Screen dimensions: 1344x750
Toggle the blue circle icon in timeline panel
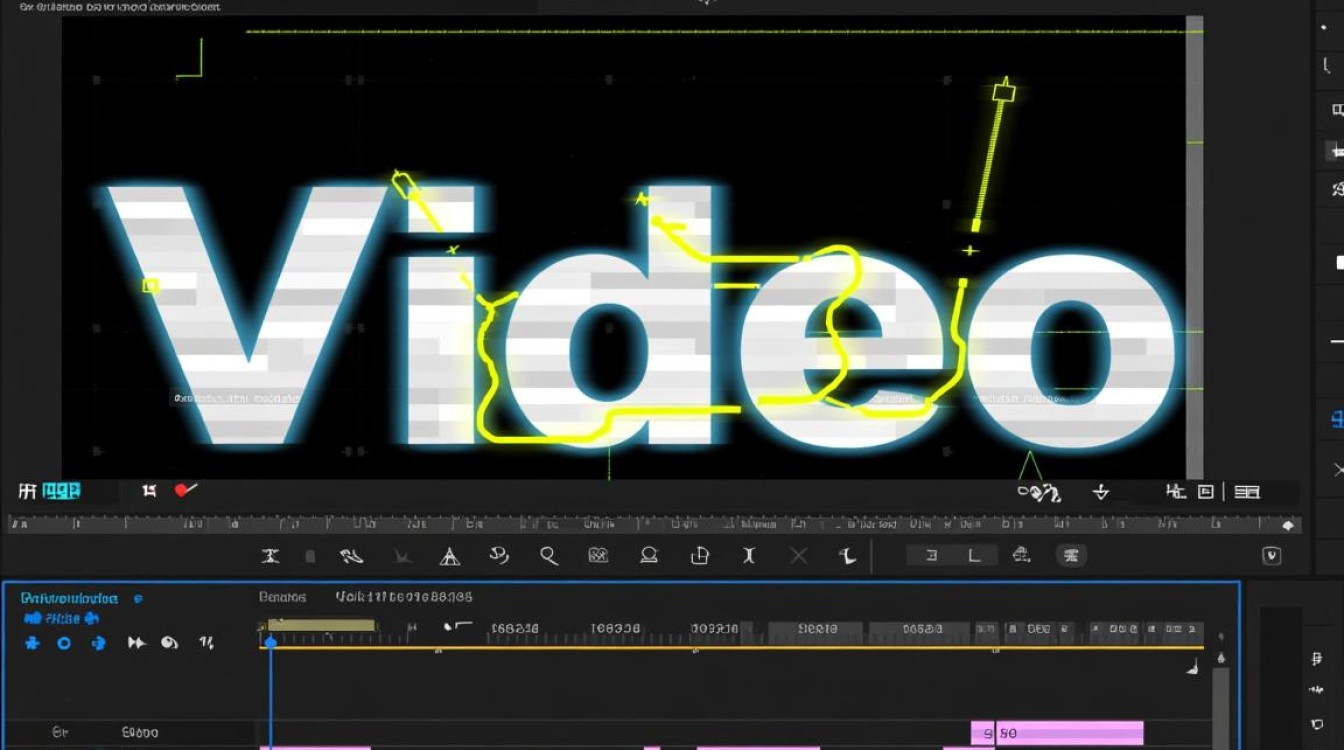tap(64, 643)
